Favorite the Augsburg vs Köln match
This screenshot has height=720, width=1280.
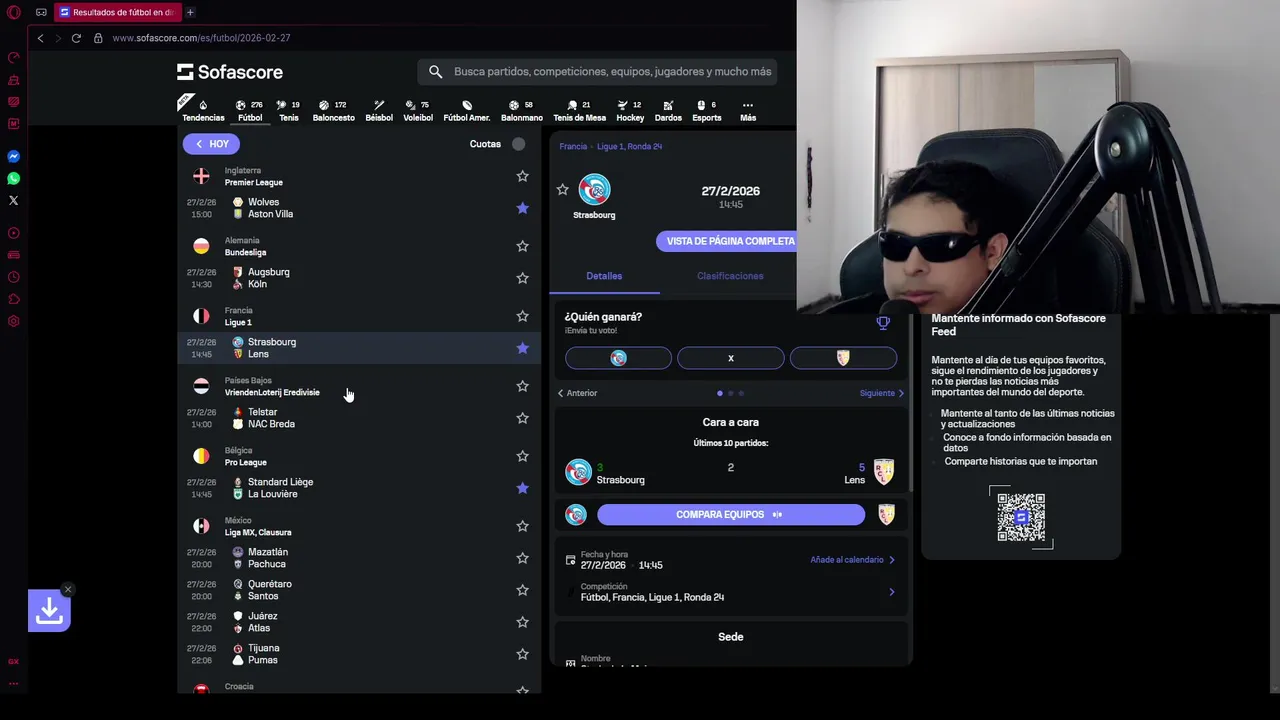[x=522, y=278]
